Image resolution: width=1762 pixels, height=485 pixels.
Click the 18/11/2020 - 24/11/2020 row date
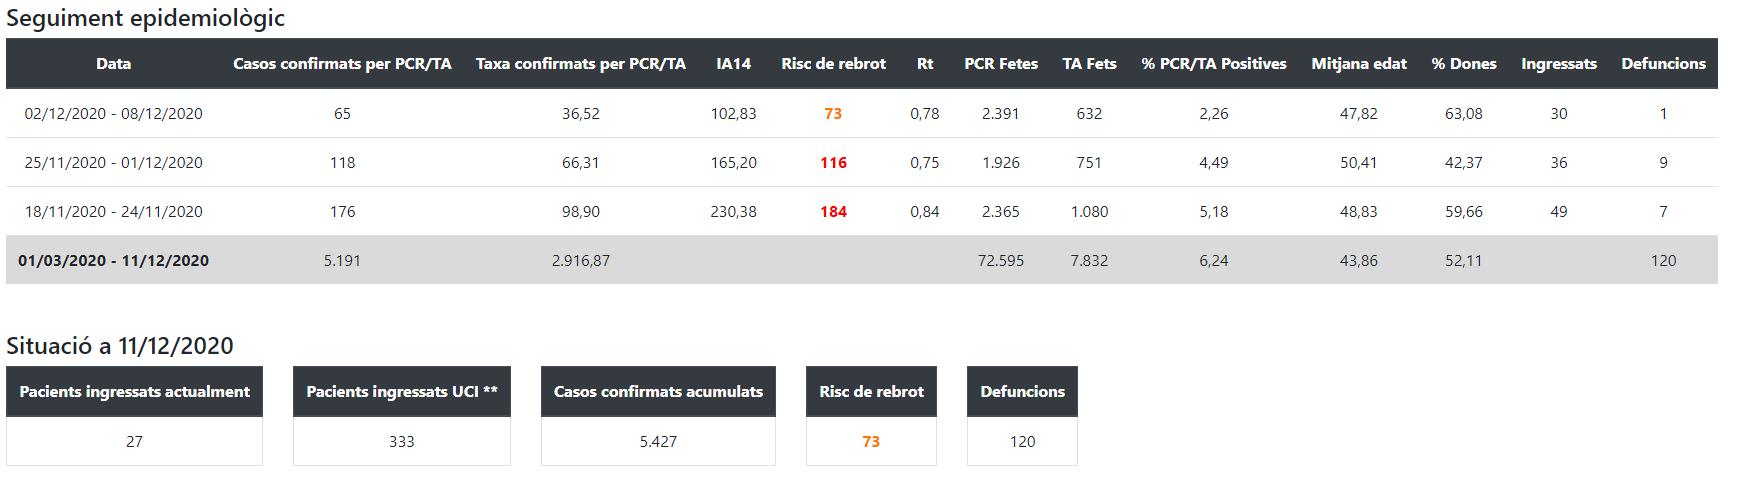tap(113, 212)
